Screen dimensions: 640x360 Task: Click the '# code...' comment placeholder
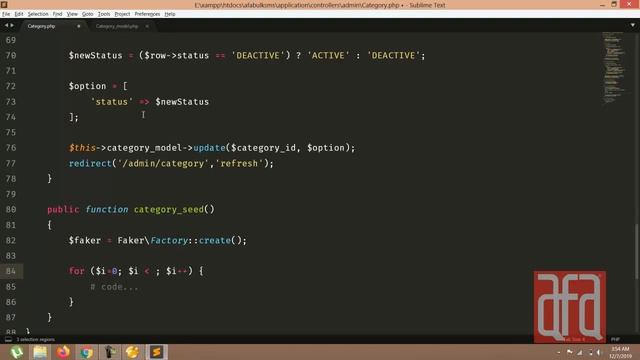[x=114, y=287]
